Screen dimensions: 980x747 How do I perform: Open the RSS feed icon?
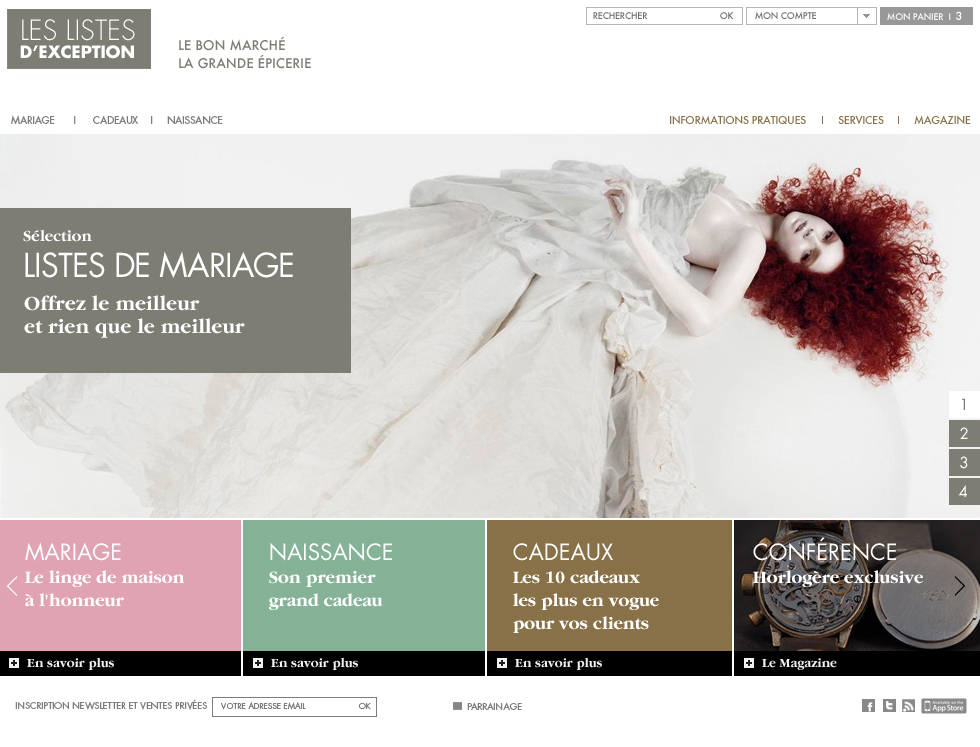909,706
